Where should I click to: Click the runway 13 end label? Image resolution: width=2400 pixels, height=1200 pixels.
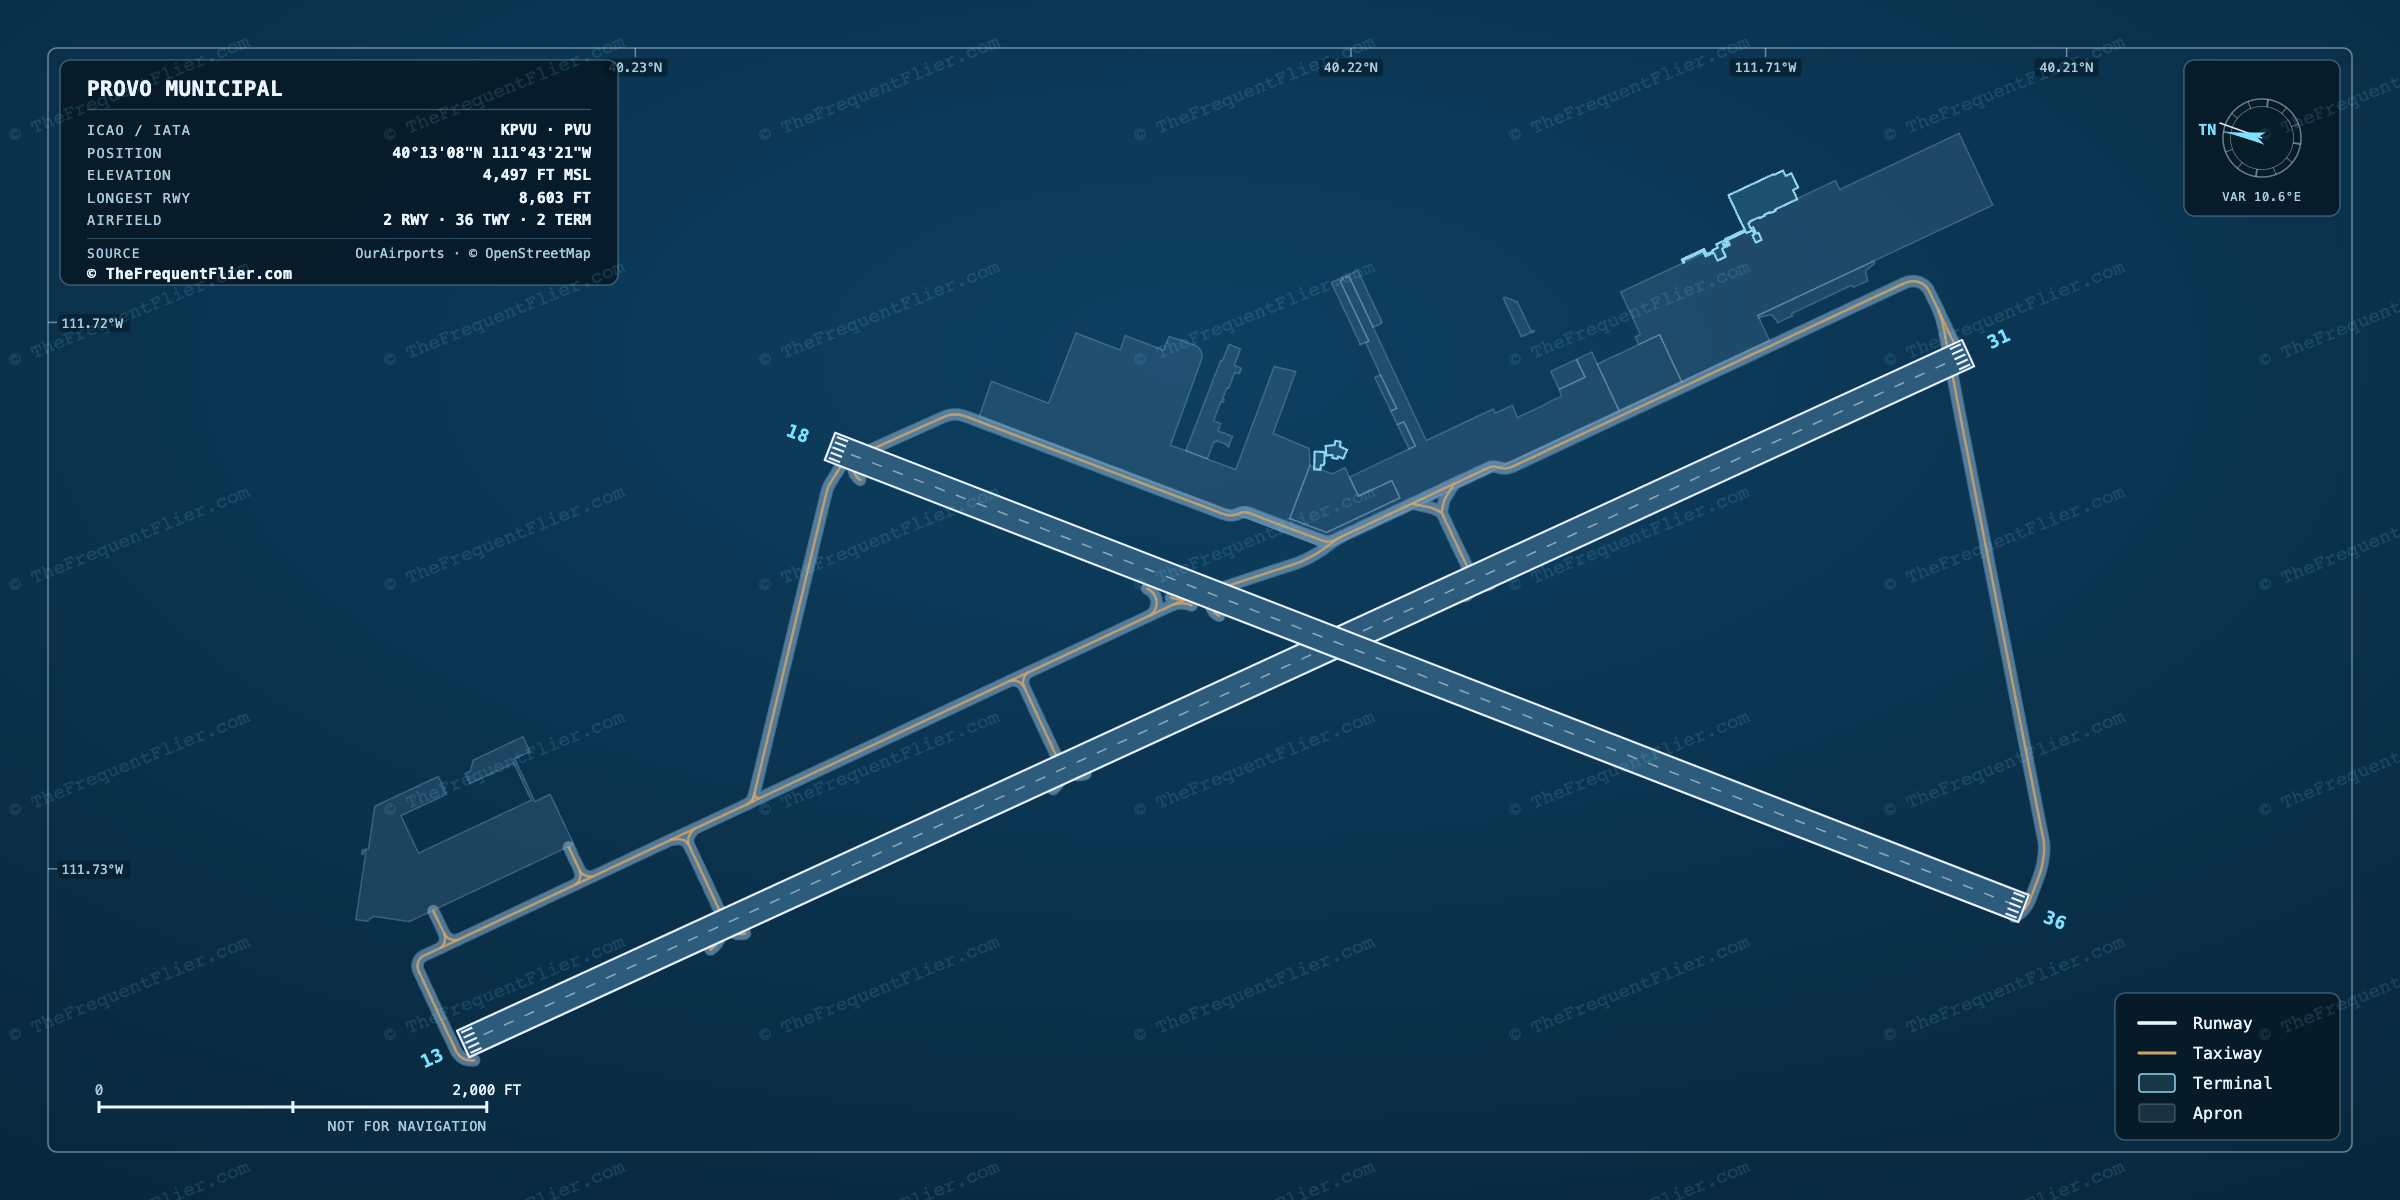(x=431, y=1058)
